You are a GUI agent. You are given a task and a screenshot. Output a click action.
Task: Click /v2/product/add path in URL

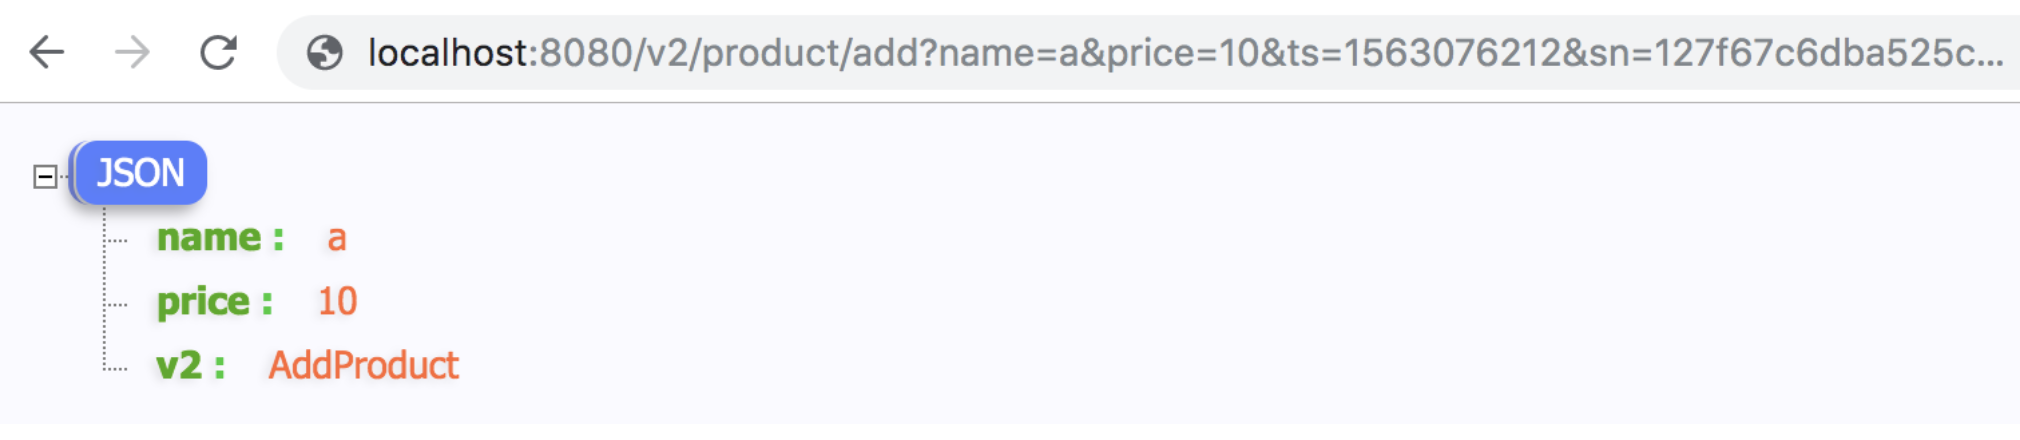775,52
